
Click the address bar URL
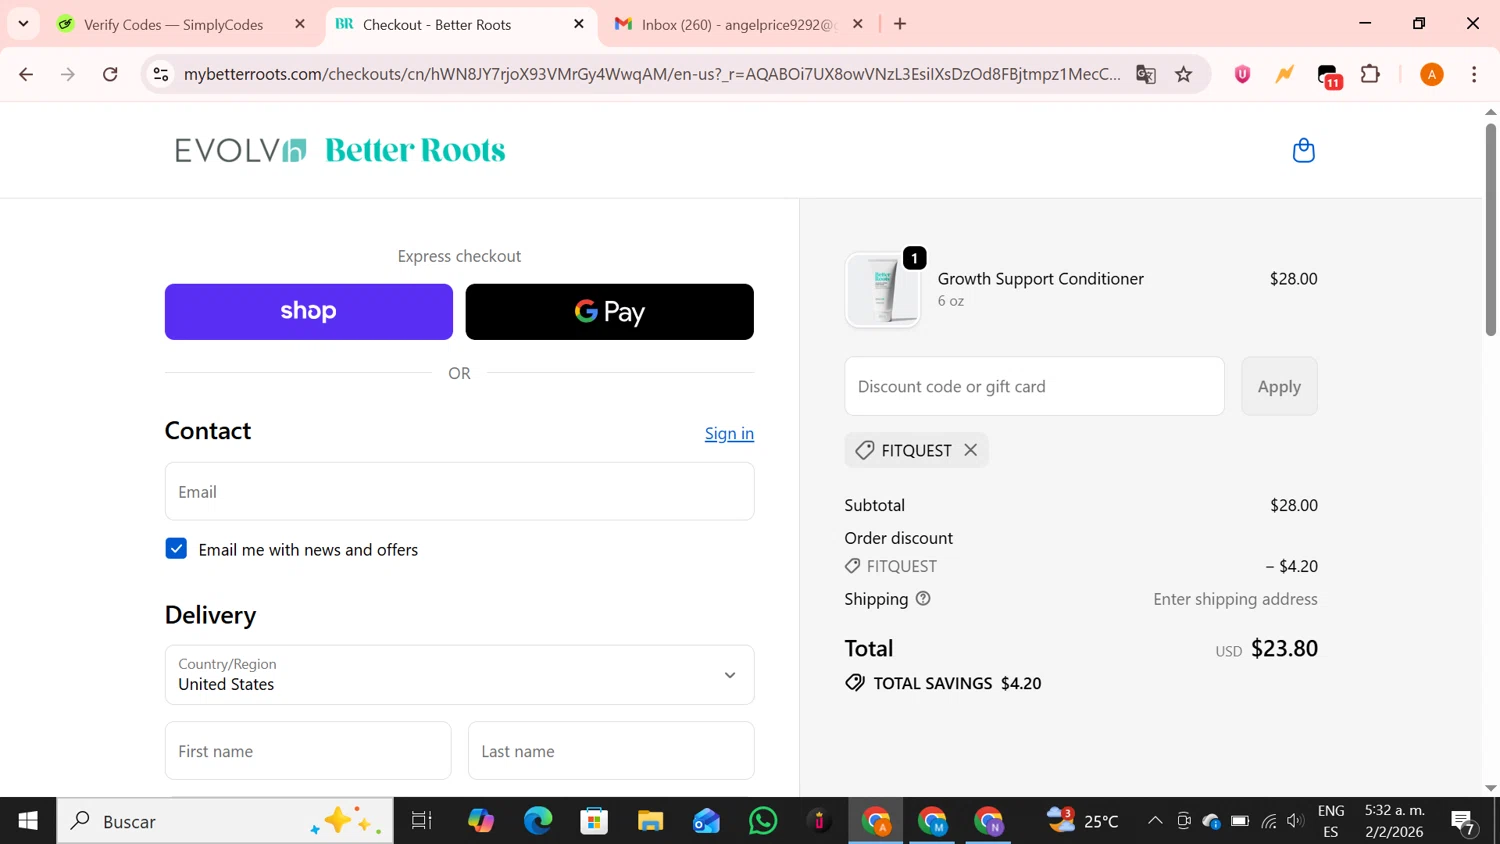click(x=652, y=74)
